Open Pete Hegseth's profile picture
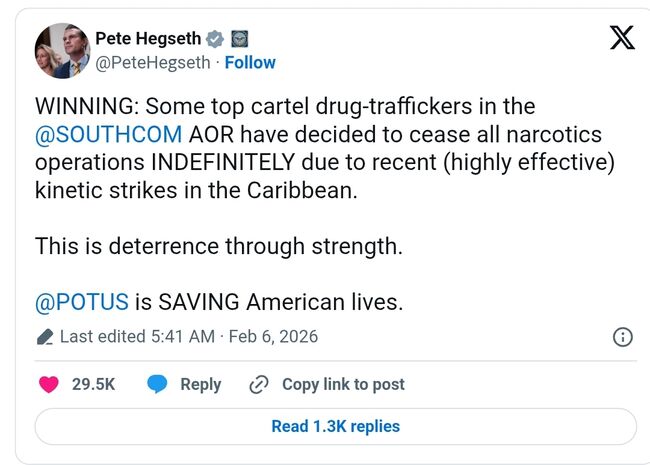The width and height of the screenshot is (650, 465). point(62,50)
